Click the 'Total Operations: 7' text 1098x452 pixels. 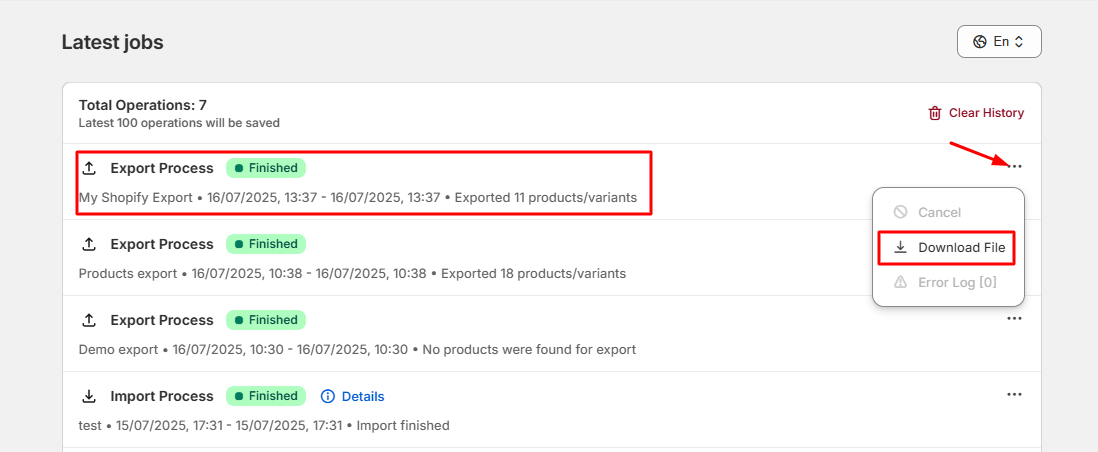pos(143,106)
